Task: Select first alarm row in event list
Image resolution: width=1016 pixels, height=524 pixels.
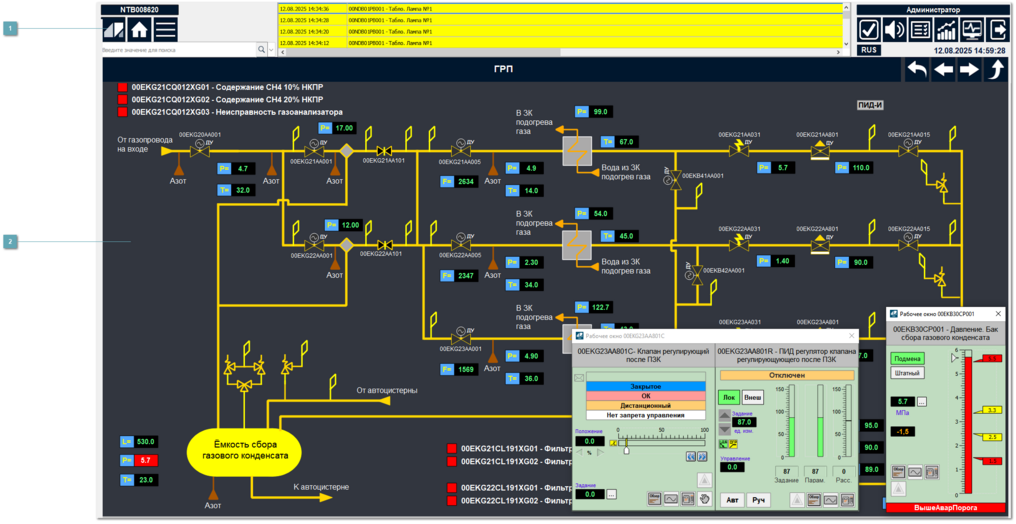Action: pyautogui.click(x=560, y=8)
